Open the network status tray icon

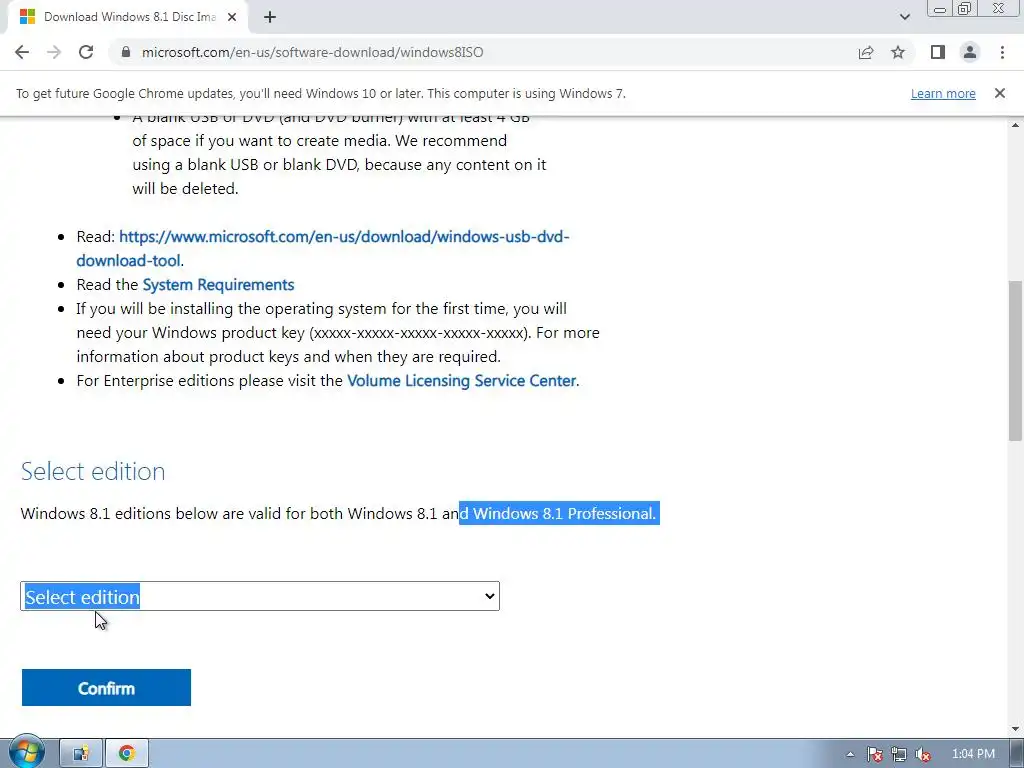pos(899,754)
